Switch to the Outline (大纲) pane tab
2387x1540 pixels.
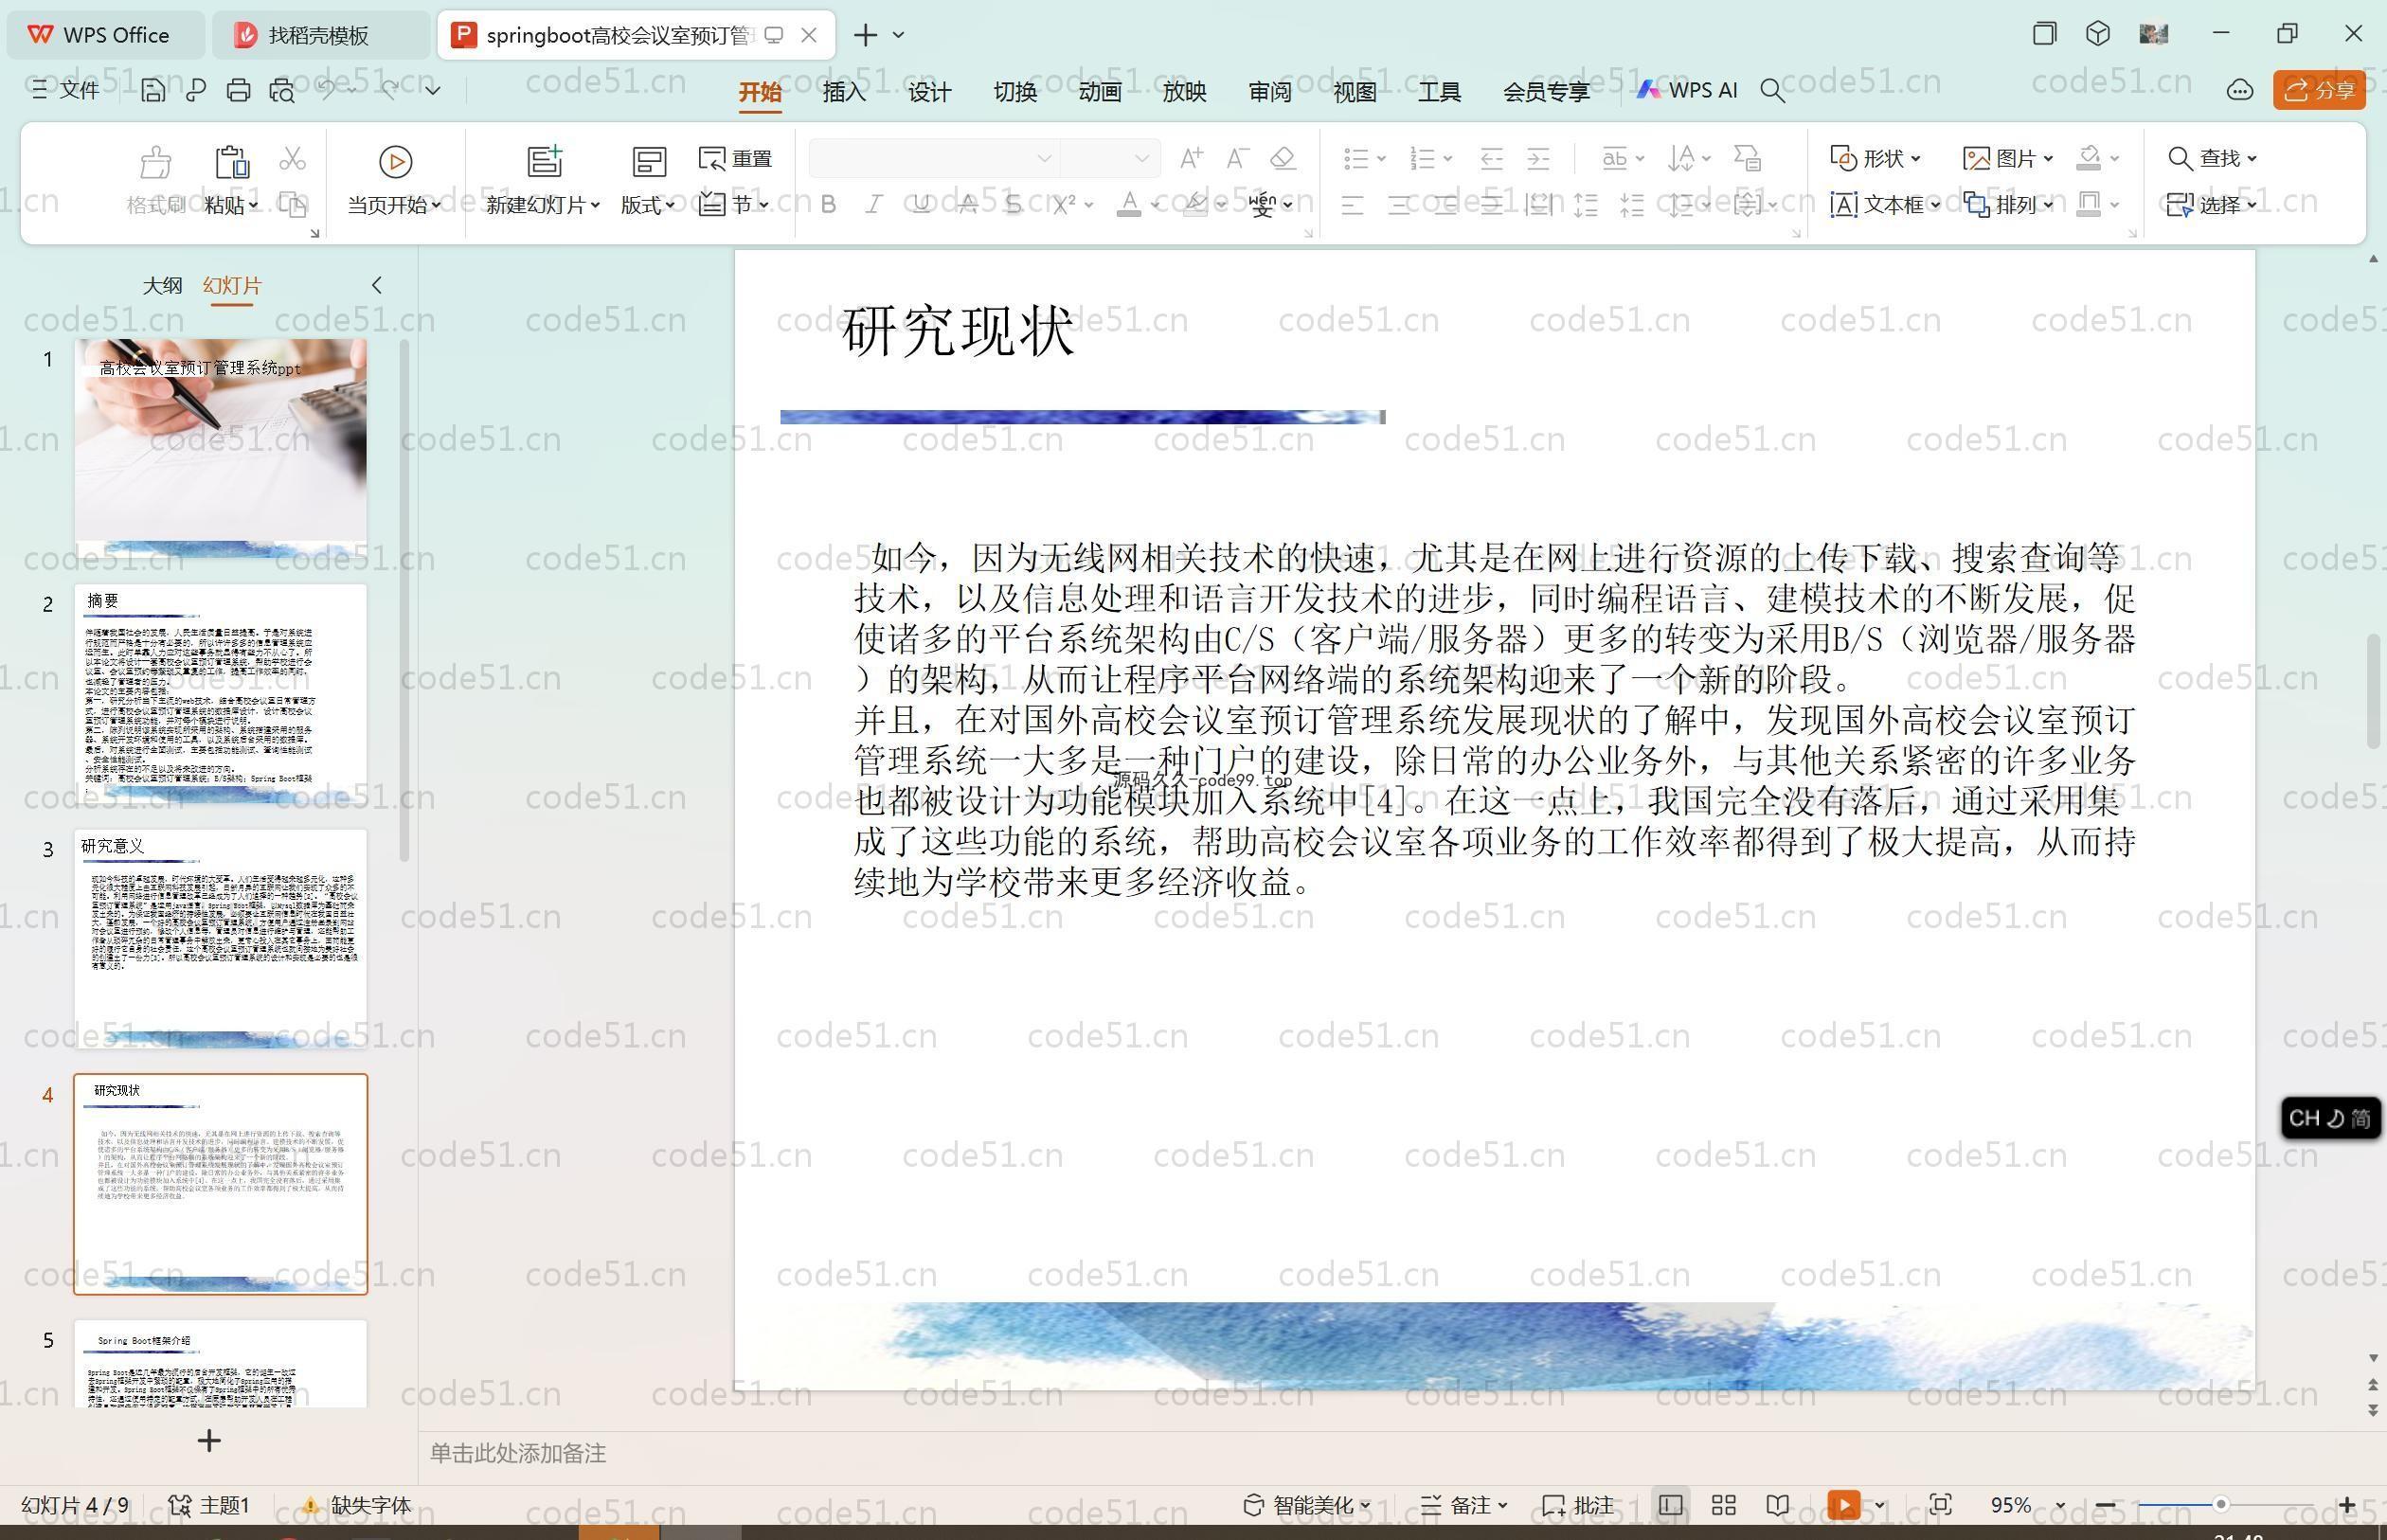click(x=162, y=286)
